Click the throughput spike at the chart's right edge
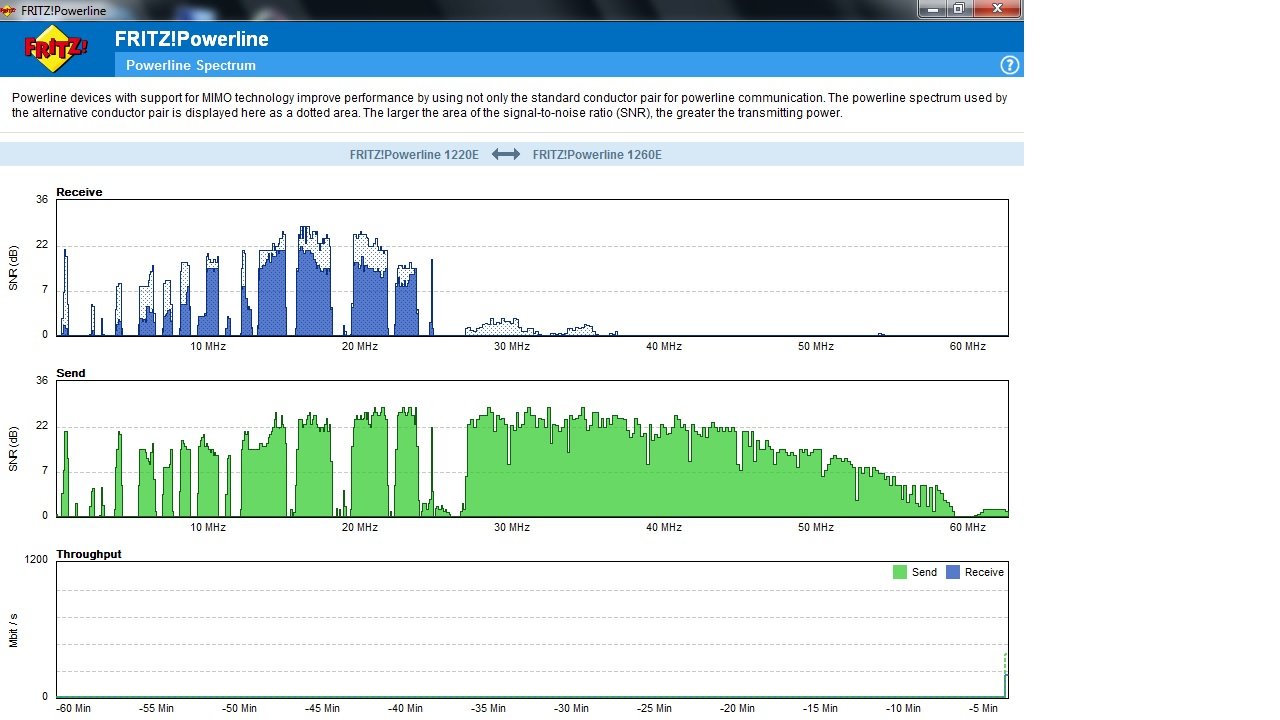 1006,676
